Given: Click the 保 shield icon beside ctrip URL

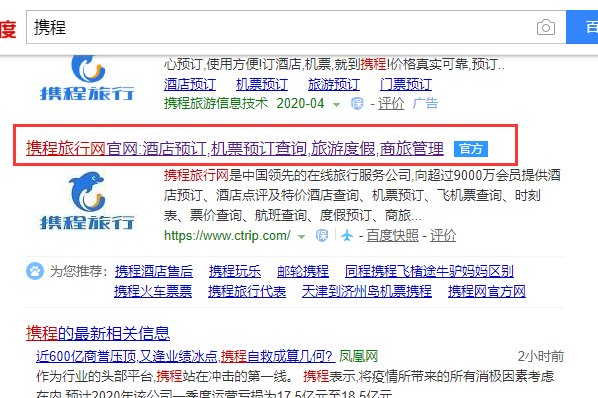Looking at the screenshot, I should coord(322,236).
